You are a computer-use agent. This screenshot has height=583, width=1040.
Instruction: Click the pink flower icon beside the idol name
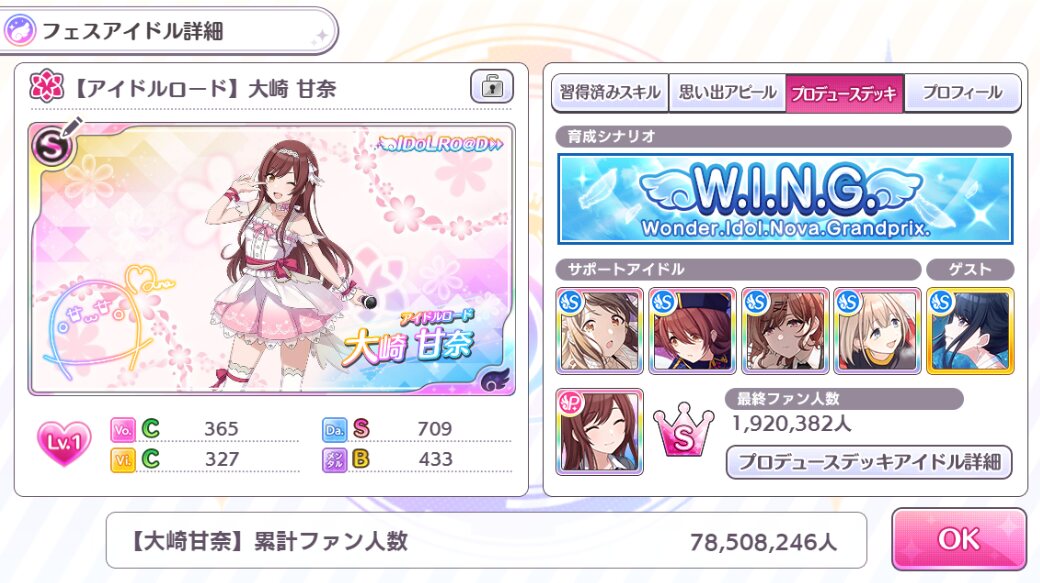[x=46, y=88]
